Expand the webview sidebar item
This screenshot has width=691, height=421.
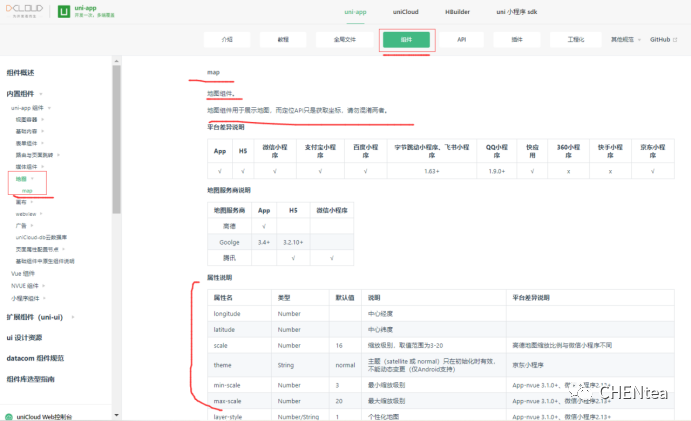(x=29, y=214)
